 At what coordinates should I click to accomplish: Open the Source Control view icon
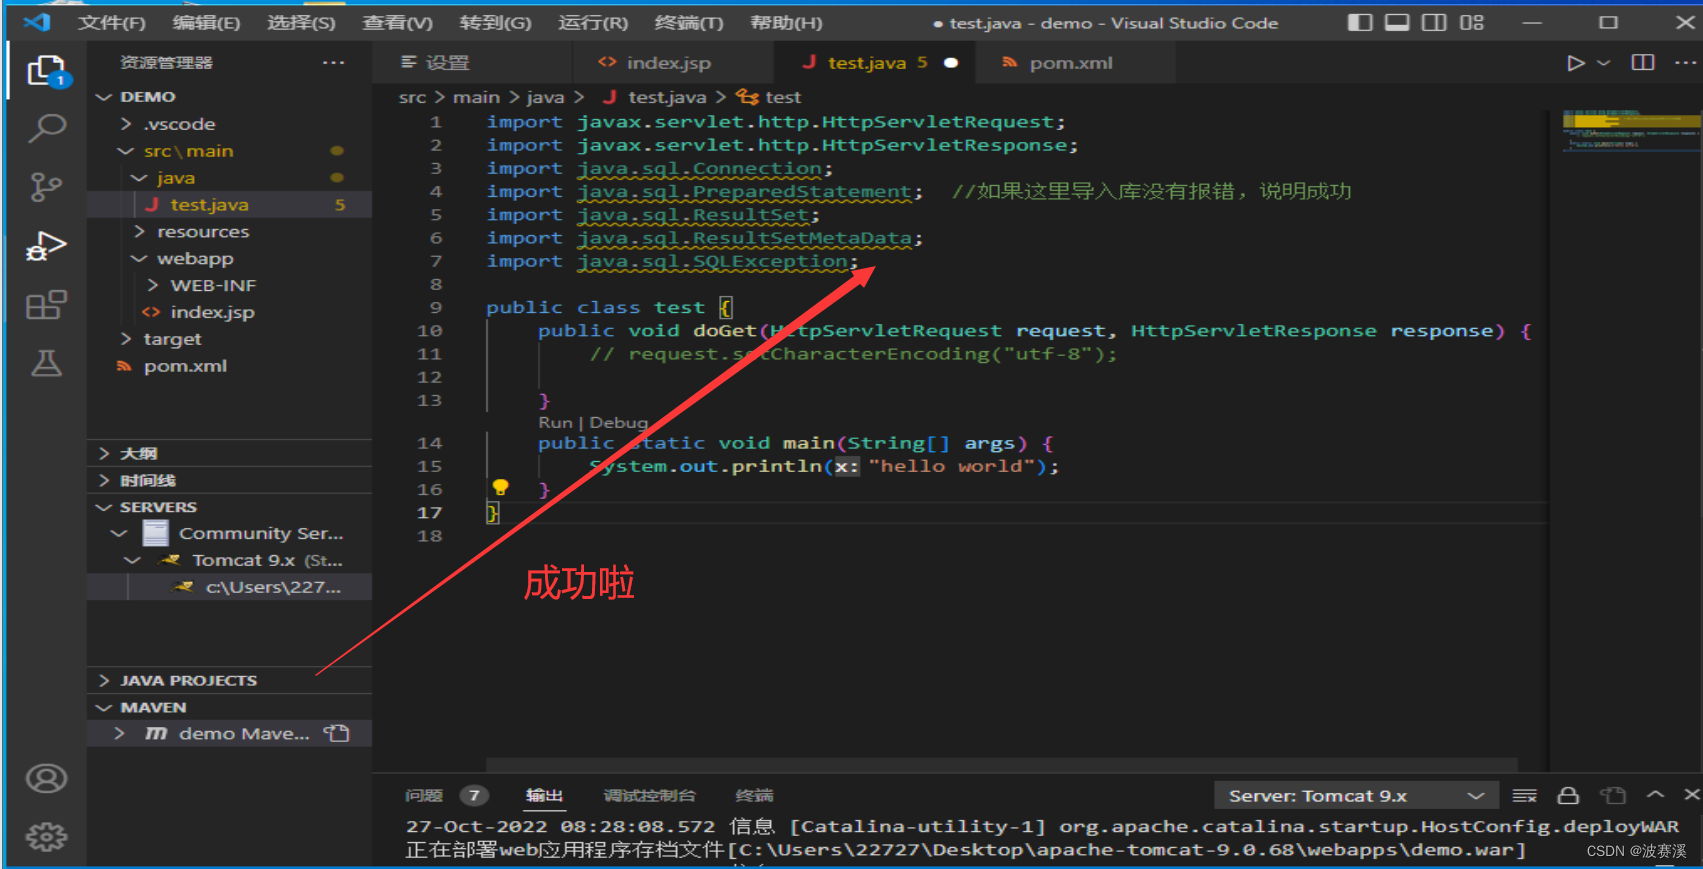pos(46,187)
